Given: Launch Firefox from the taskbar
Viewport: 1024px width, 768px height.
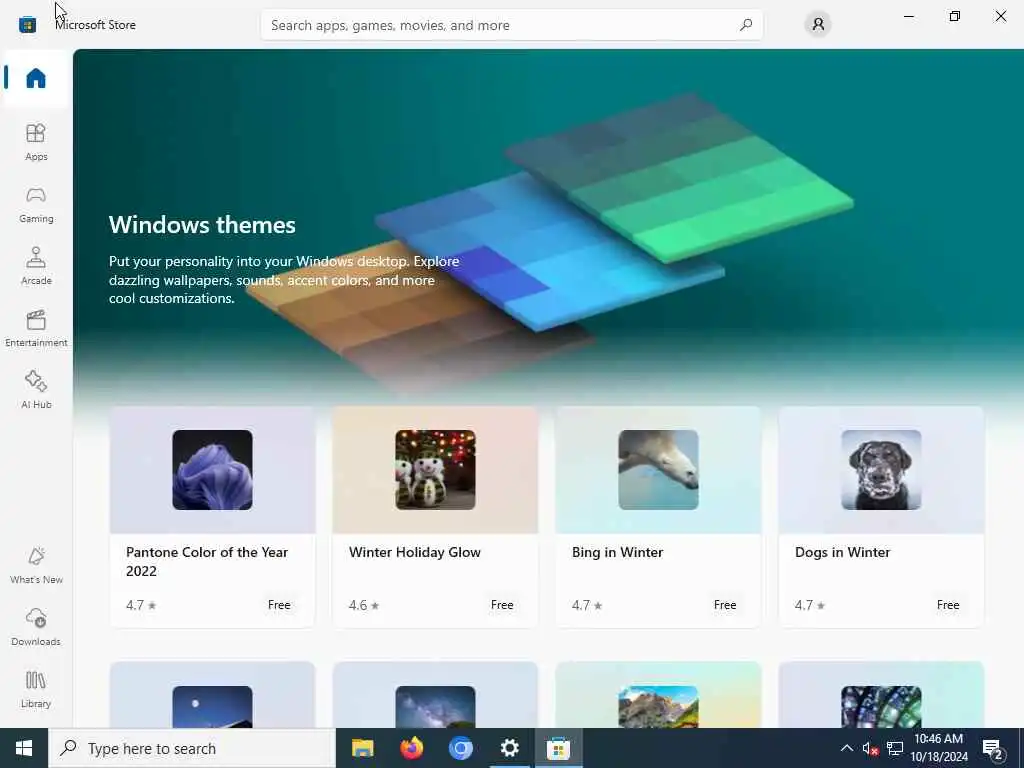Looking at the screenshot, I should pos(411,748).
